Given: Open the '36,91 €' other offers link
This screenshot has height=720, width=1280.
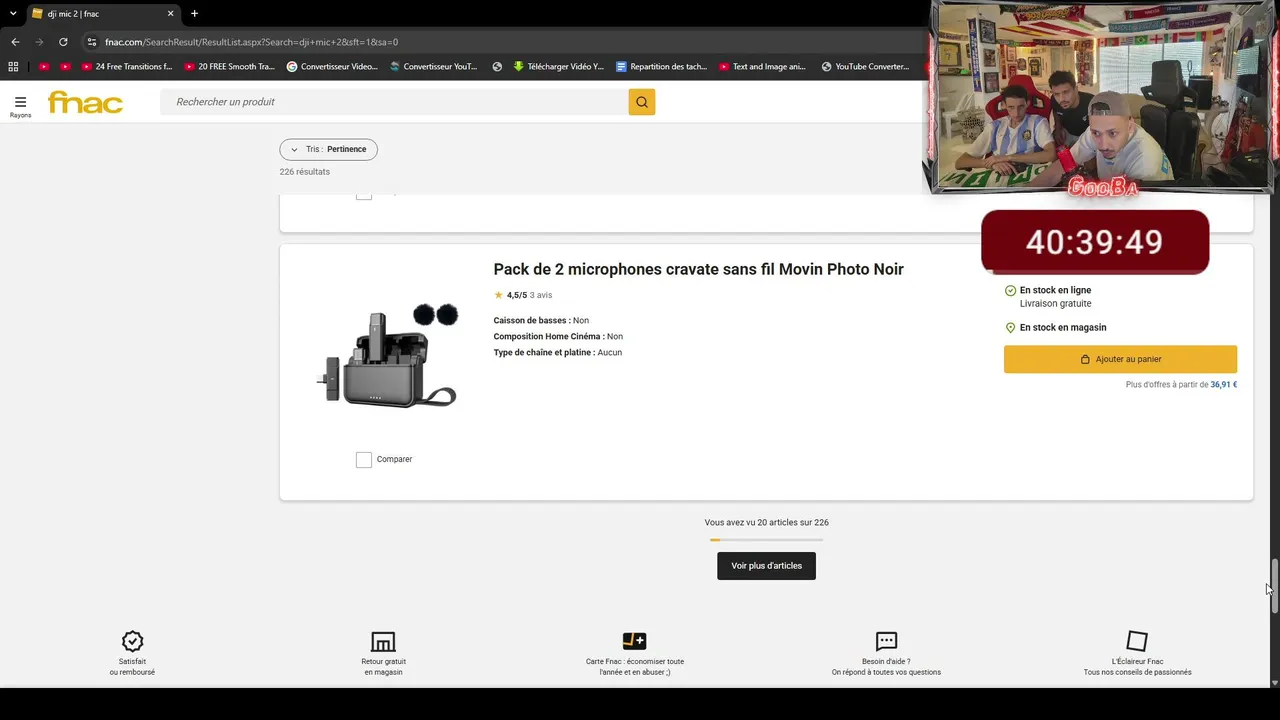Looking at the screenshot, I should 1223,385.
